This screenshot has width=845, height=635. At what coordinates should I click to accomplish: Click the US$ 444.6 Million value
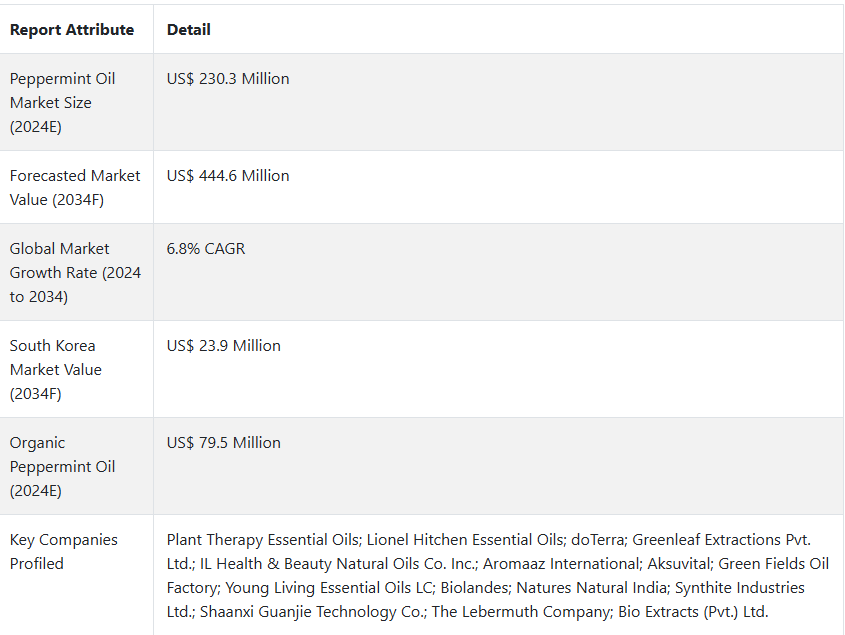(x=228, y=176)
